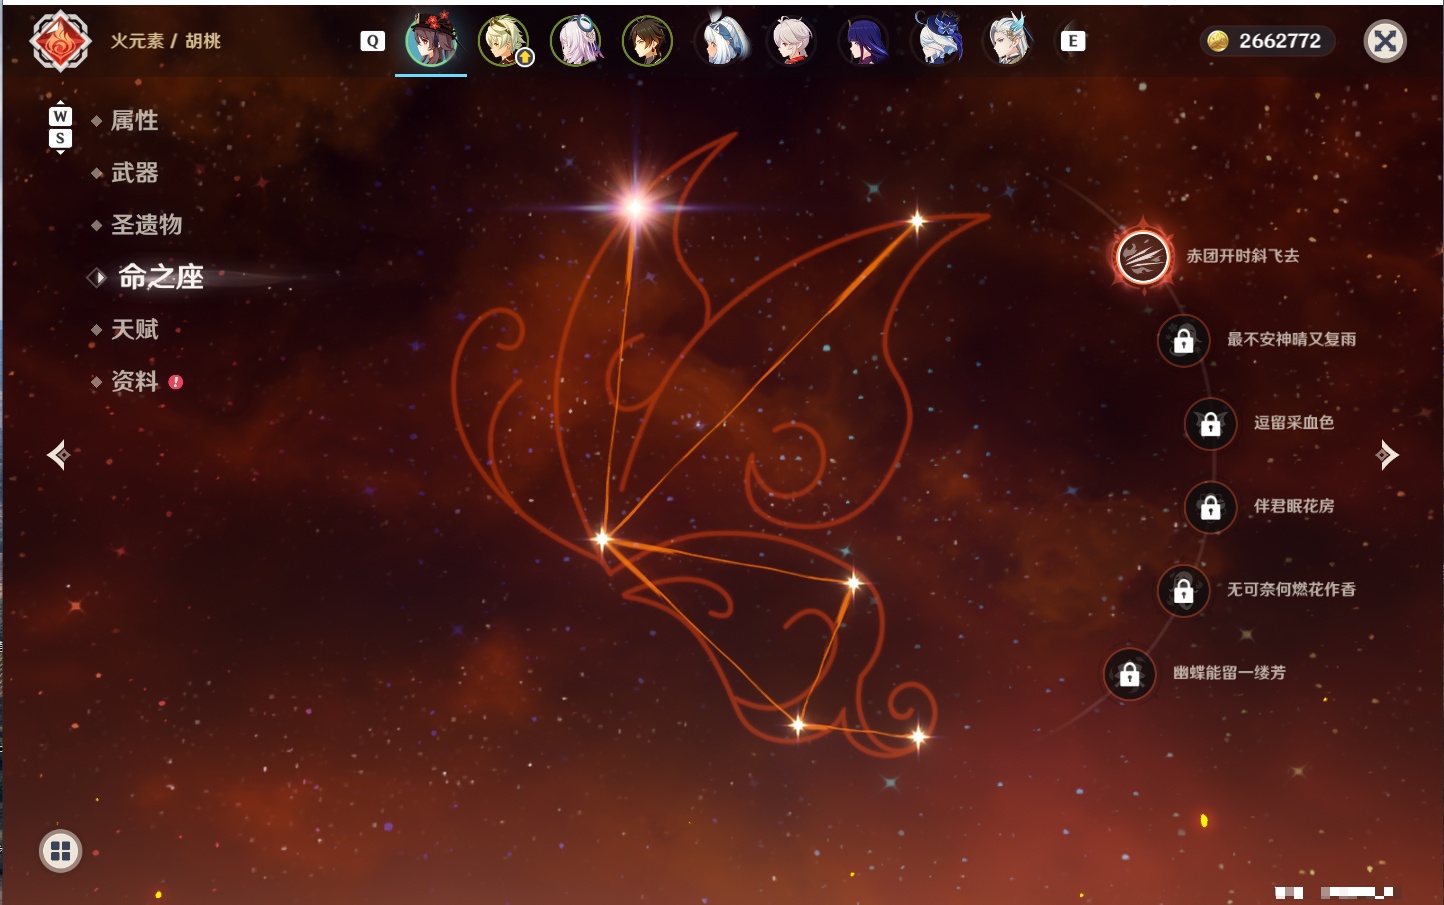
Task: Select the silver-haired avatar with blue horns
Action: (x=1009, y=41)
